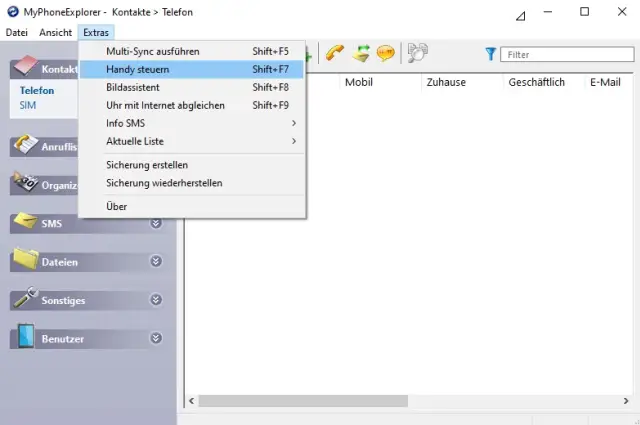Image resolution: width=640 pixels, height=425 pixels.
Task: Select Handy steuern menu entry
Action: pyautogui.click(x=192, y=69)
